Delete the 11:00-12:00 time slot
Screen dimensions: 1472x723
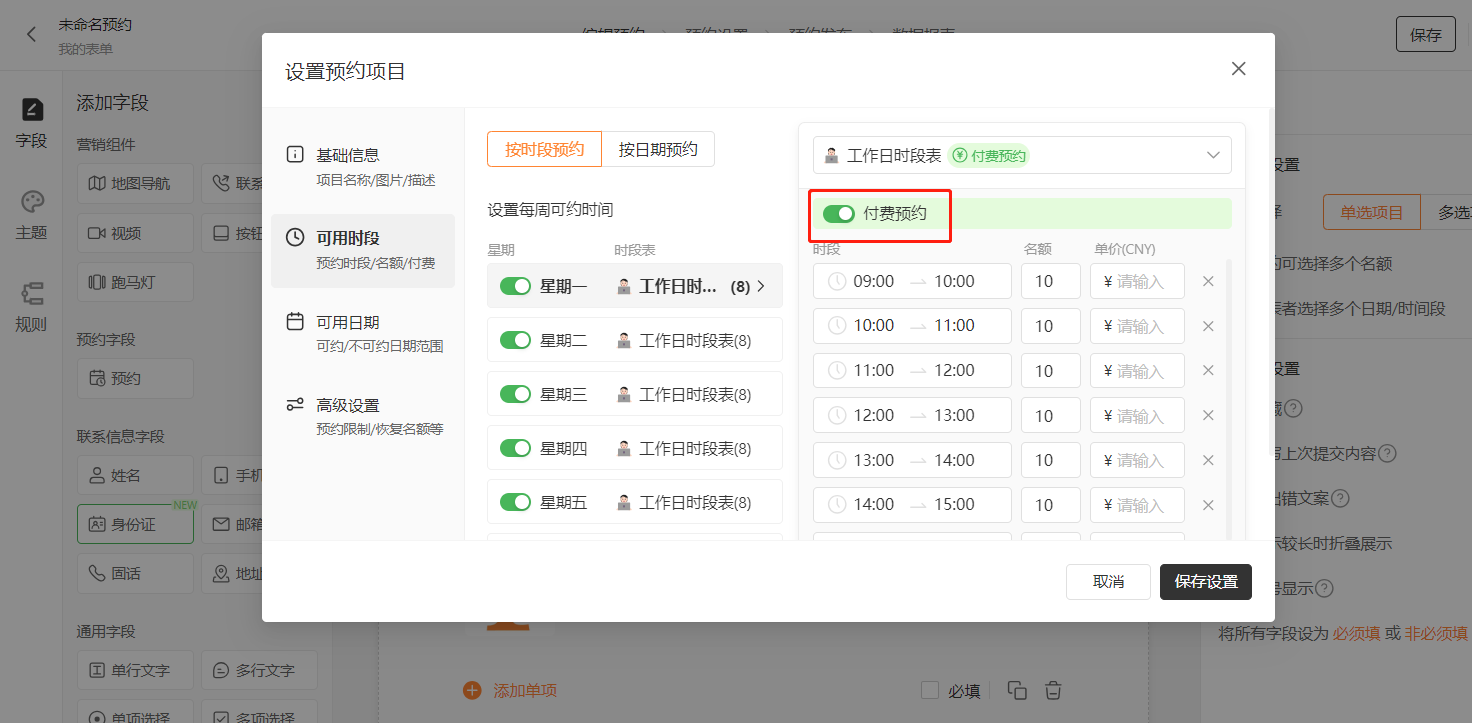tap(1208, 371)
